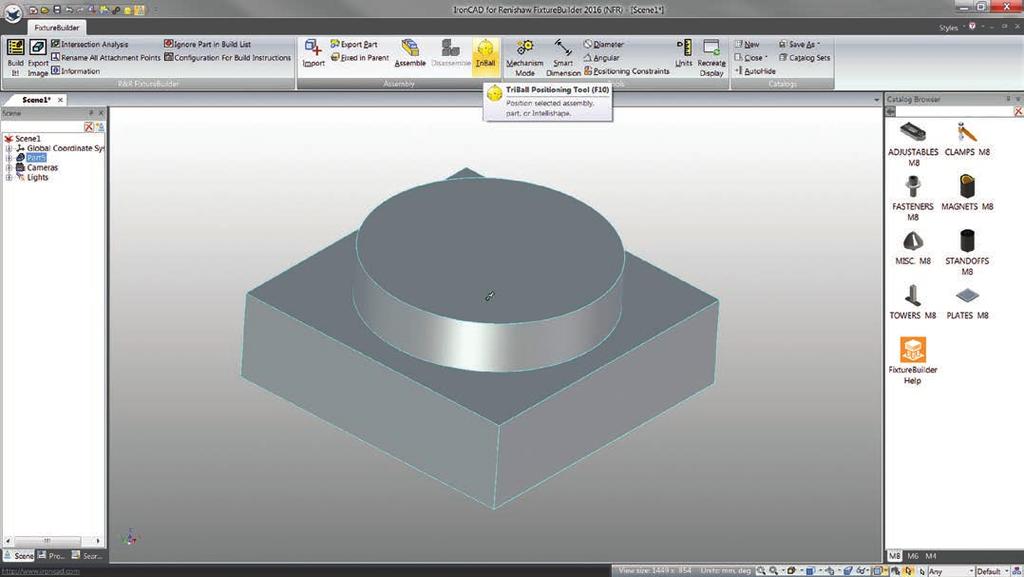
Task: Open the Default configuration dropdown
Action: click(x=991, y=571)
